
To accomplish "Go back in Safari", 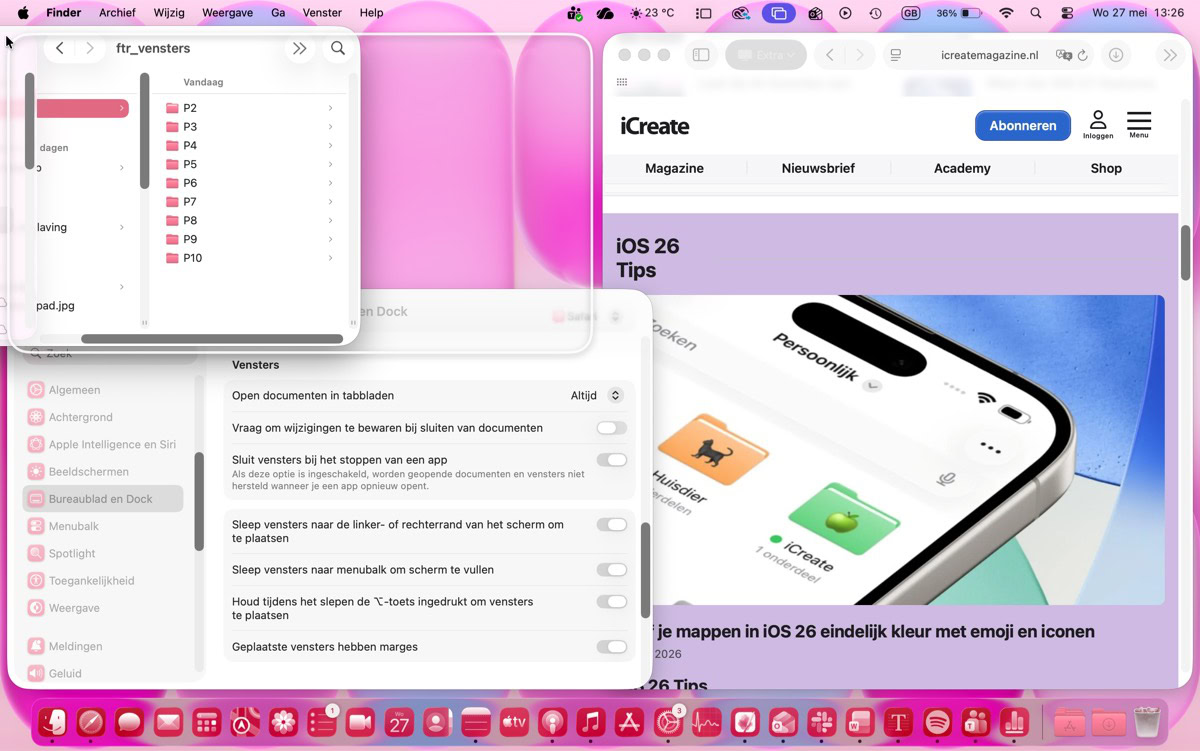I will click(830, 55).
